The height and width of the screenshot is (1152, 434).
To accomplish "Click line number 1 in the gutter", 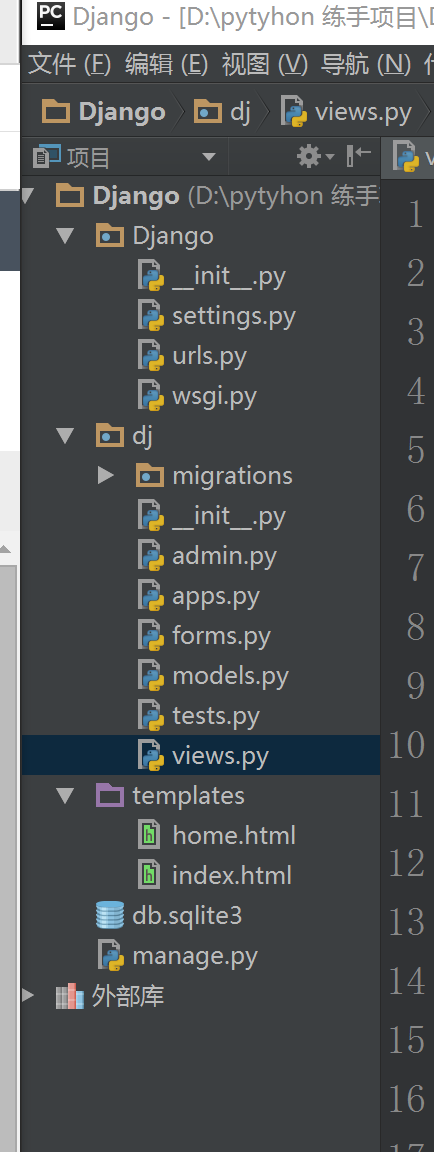I will pyautogui.click(x=416, y=215).
